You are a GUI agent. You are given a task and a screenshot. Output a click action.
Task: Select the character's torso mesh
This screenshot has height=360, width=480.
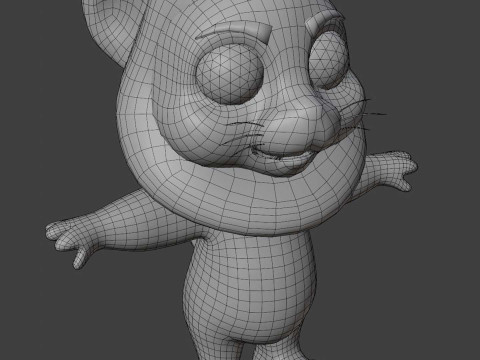pyautogui.click(x=250, y=287)
